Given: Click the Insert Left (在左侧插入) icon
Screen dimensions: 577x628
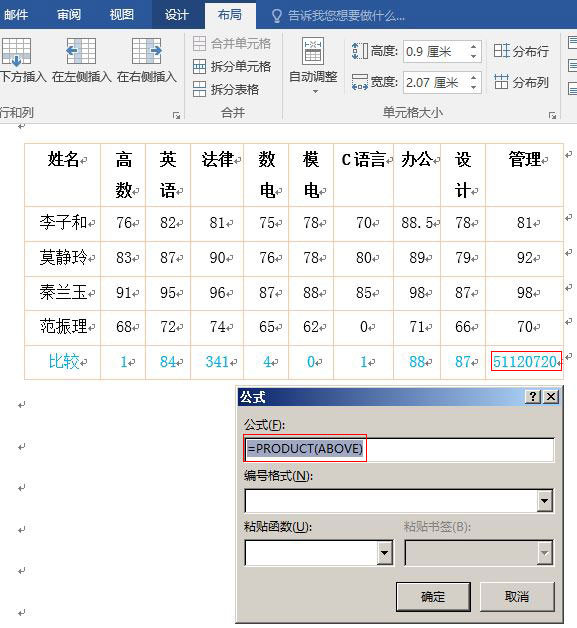Looking at the screenshot, I should 81,51.
